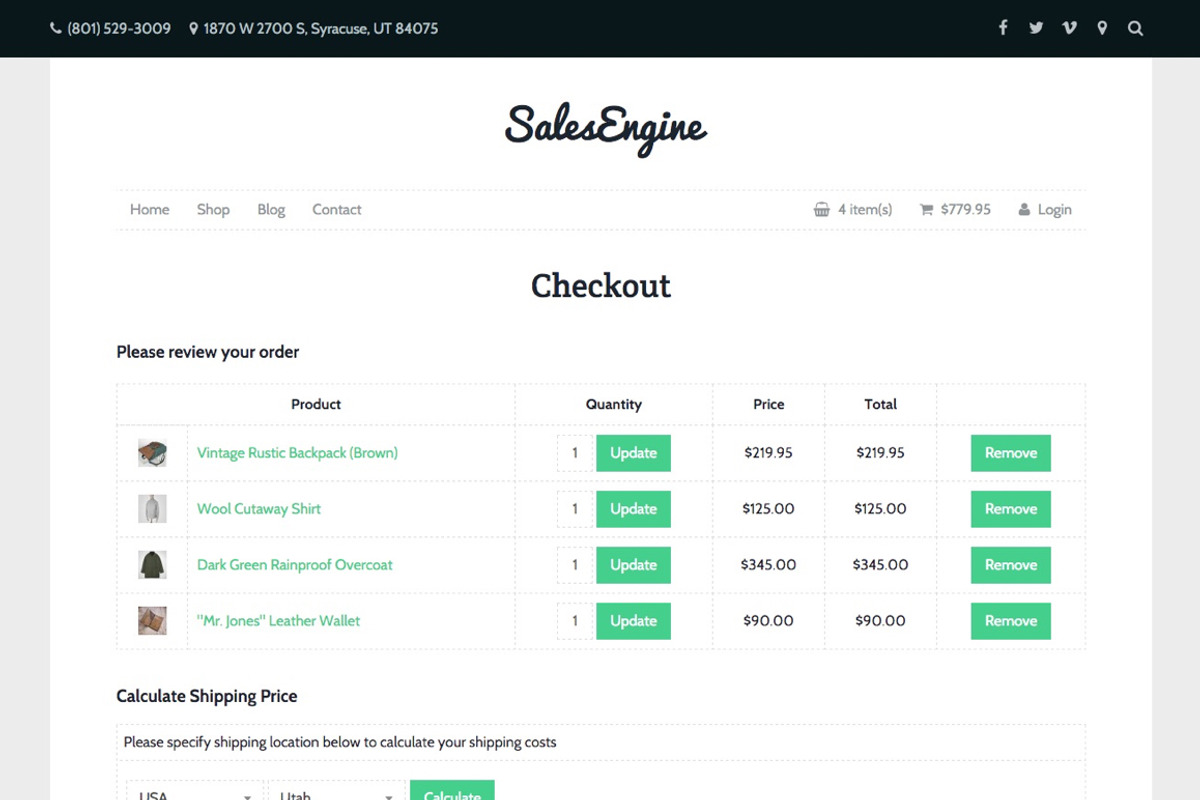The height and width of the screenshot is (800, 1200).
Task: Remove Leather Wallet from order
Action: (1011, 621)
